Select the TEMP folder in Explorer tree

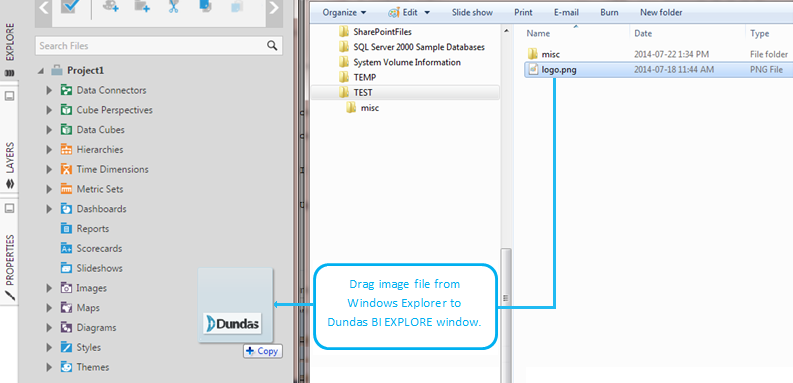click(358, 77)
